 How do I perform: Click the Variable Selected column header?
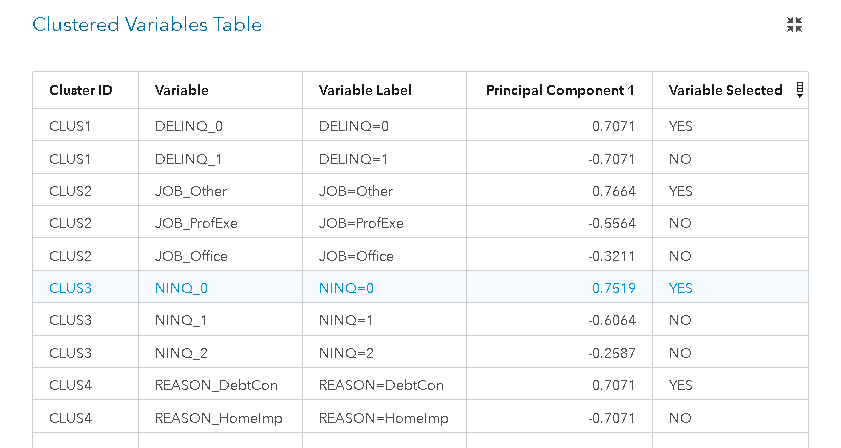(x=725, y=90)
